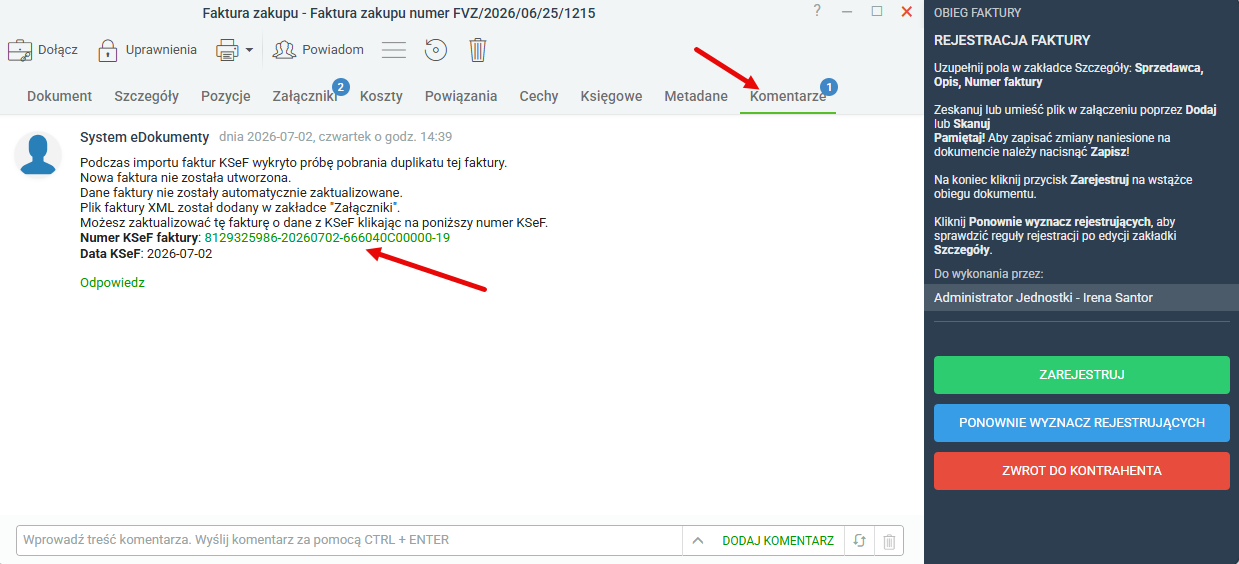Click the KSeF invoice number link
The width and height of the screenshot is (1239, 564).
(327, 238)
